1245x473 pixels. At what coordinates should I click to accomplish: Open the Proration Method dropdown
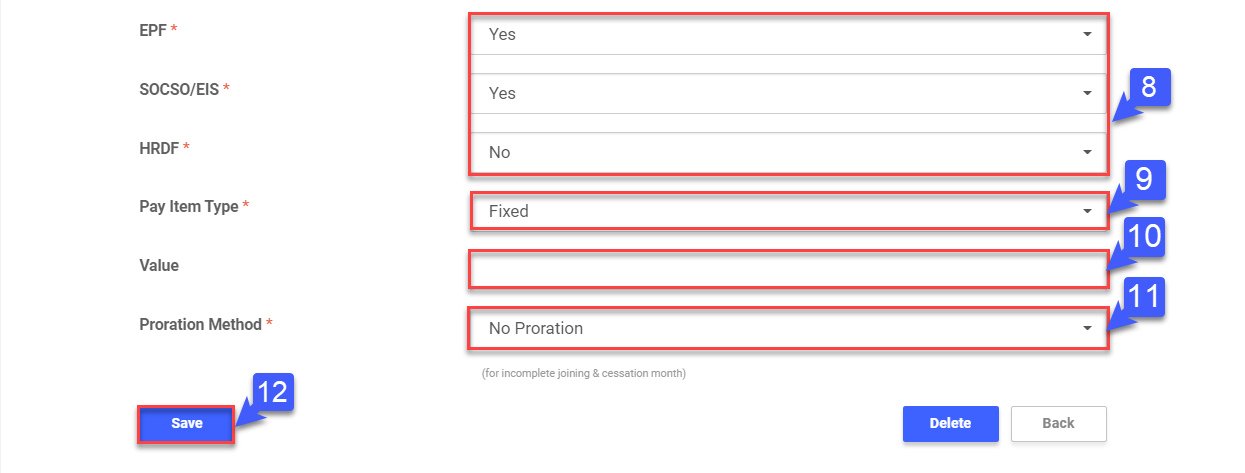(x=788, y=328)
